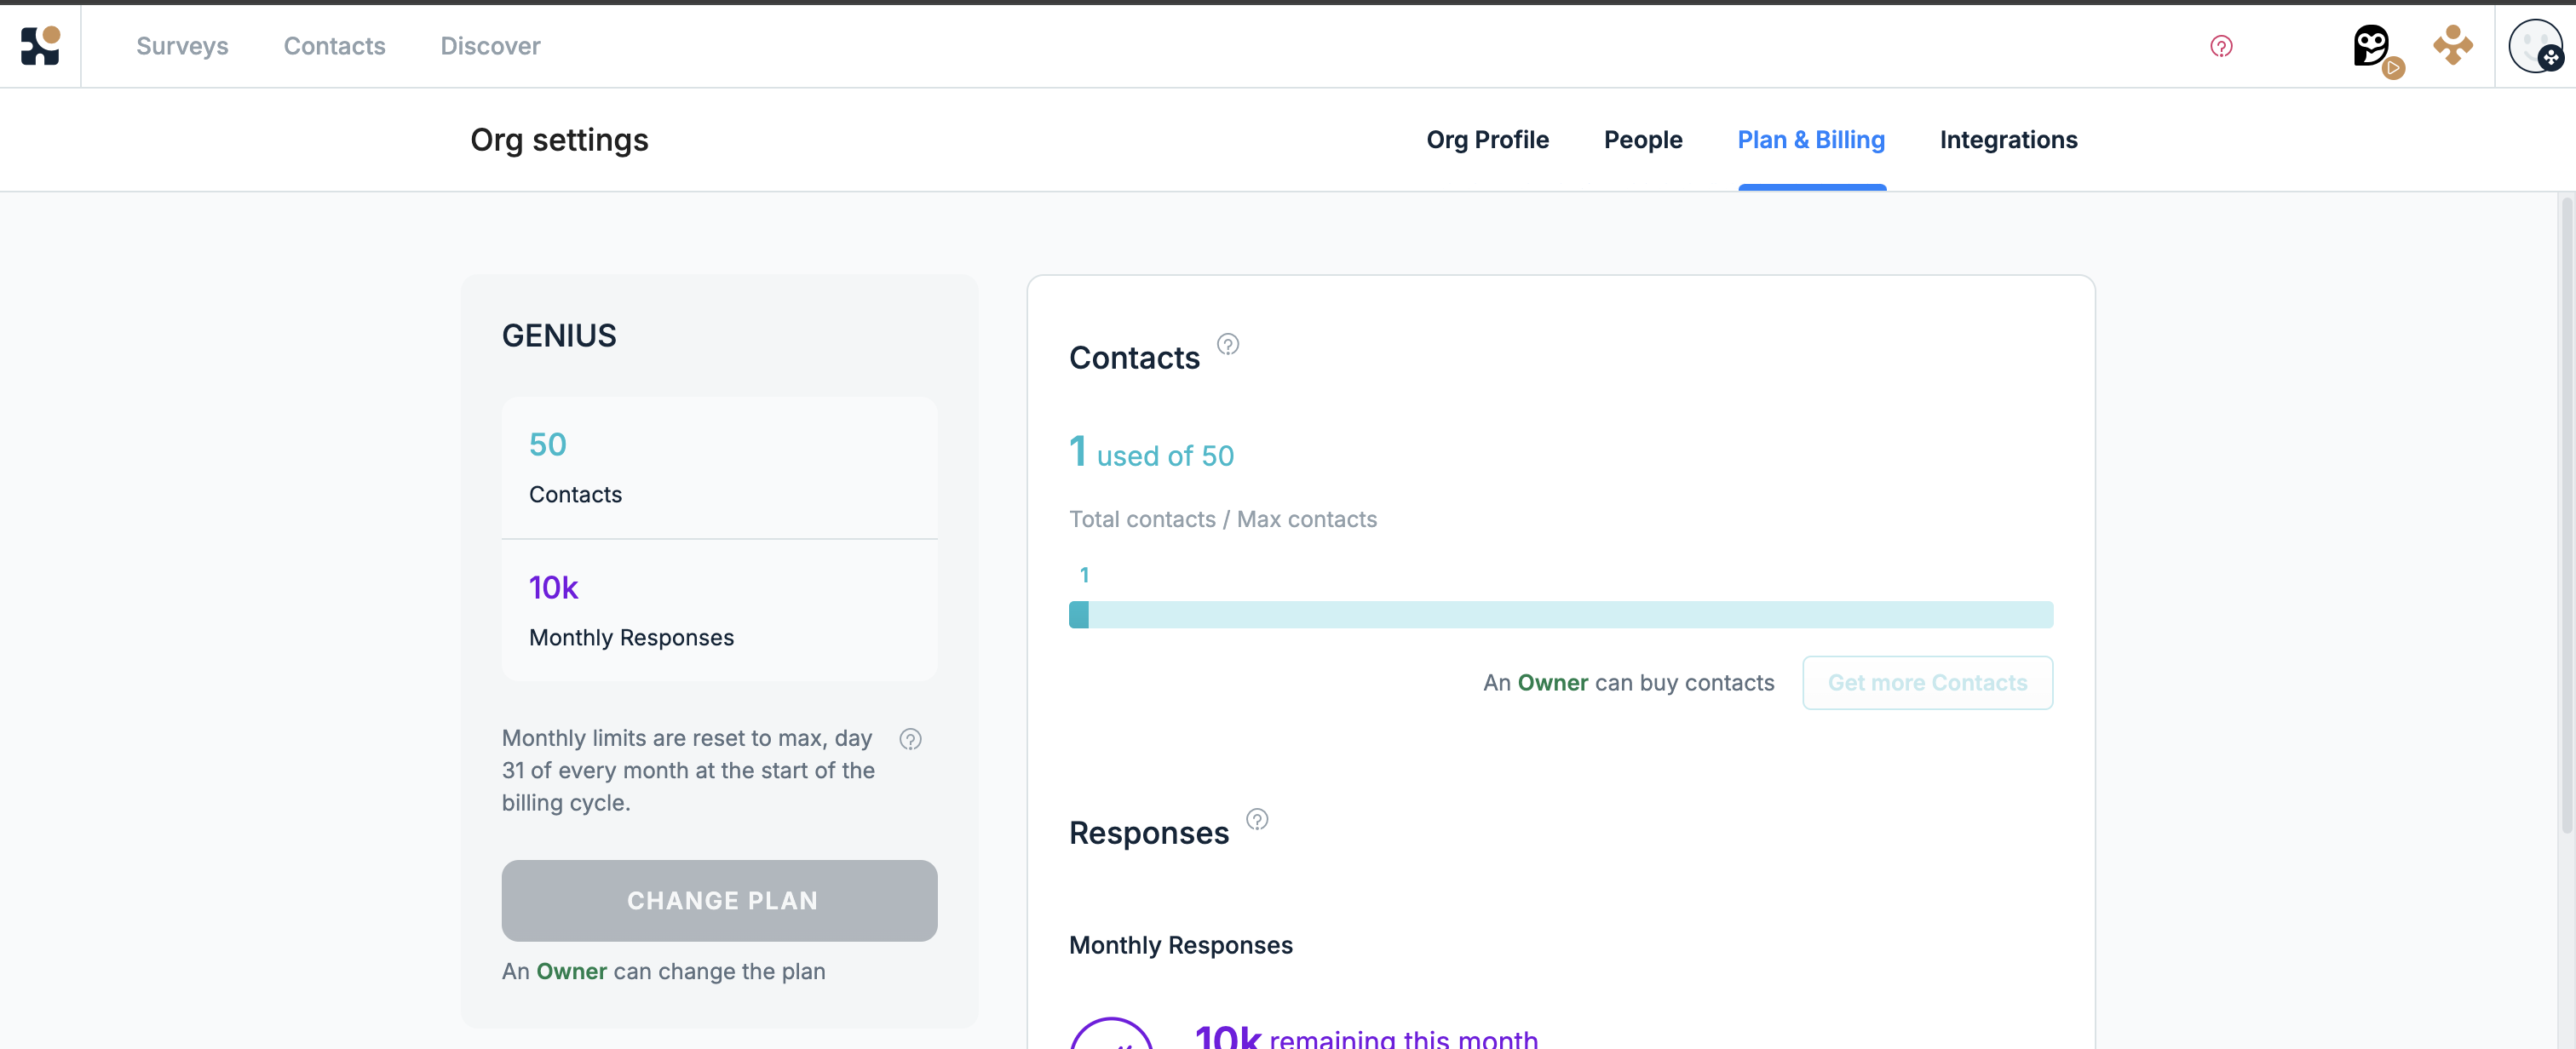Open Contacts in top navigation

pyautogui.click(x=334, y=46)
